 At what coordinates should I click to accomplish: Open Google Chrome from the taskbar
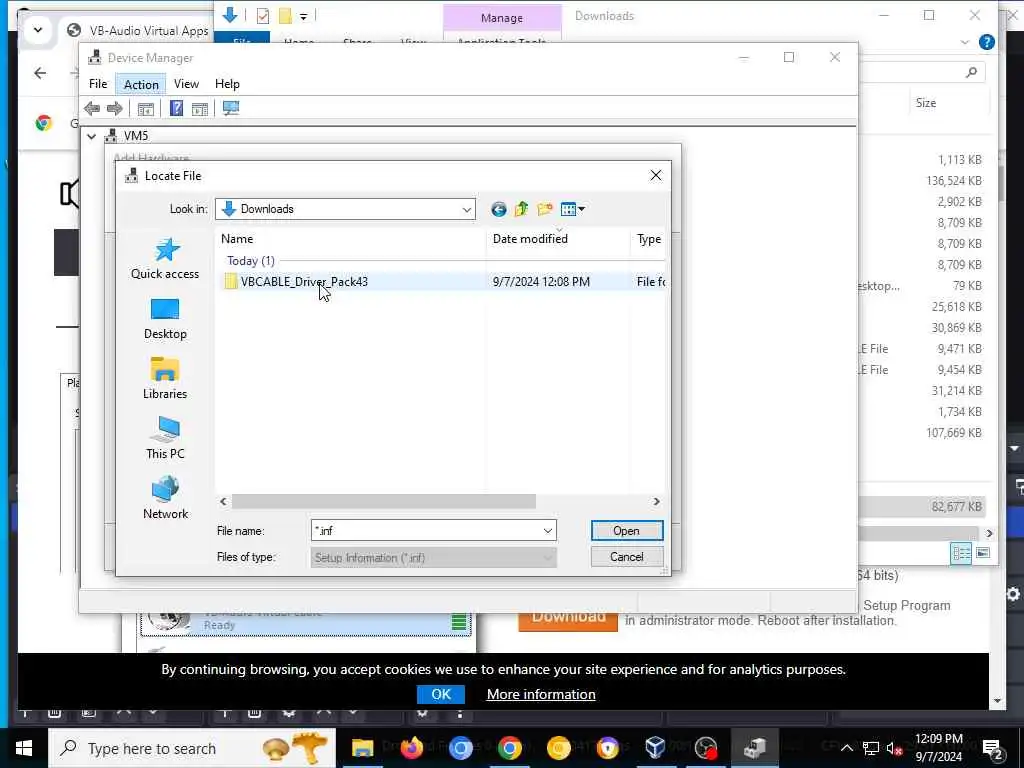509,748
